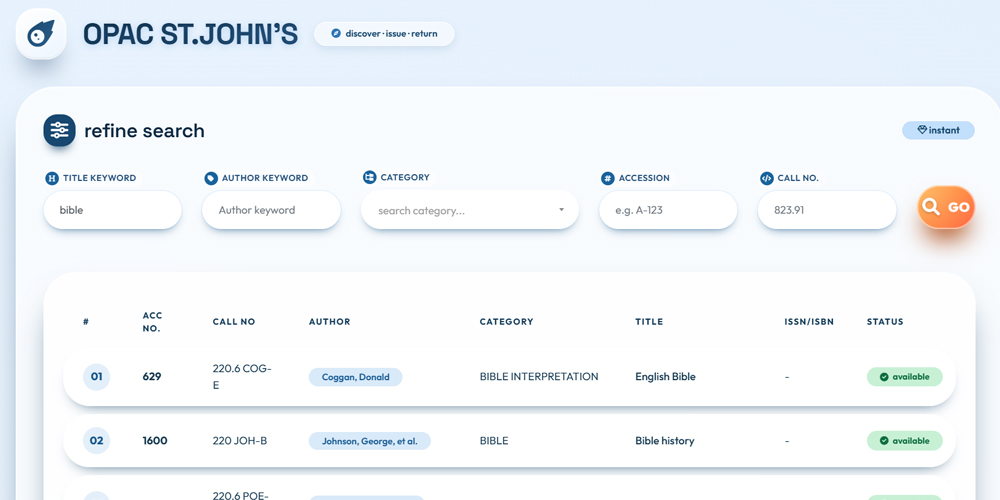Screen dimensions: 1000x500
Task: Click call number 220 JOH-B
Action: coord(239,441)
